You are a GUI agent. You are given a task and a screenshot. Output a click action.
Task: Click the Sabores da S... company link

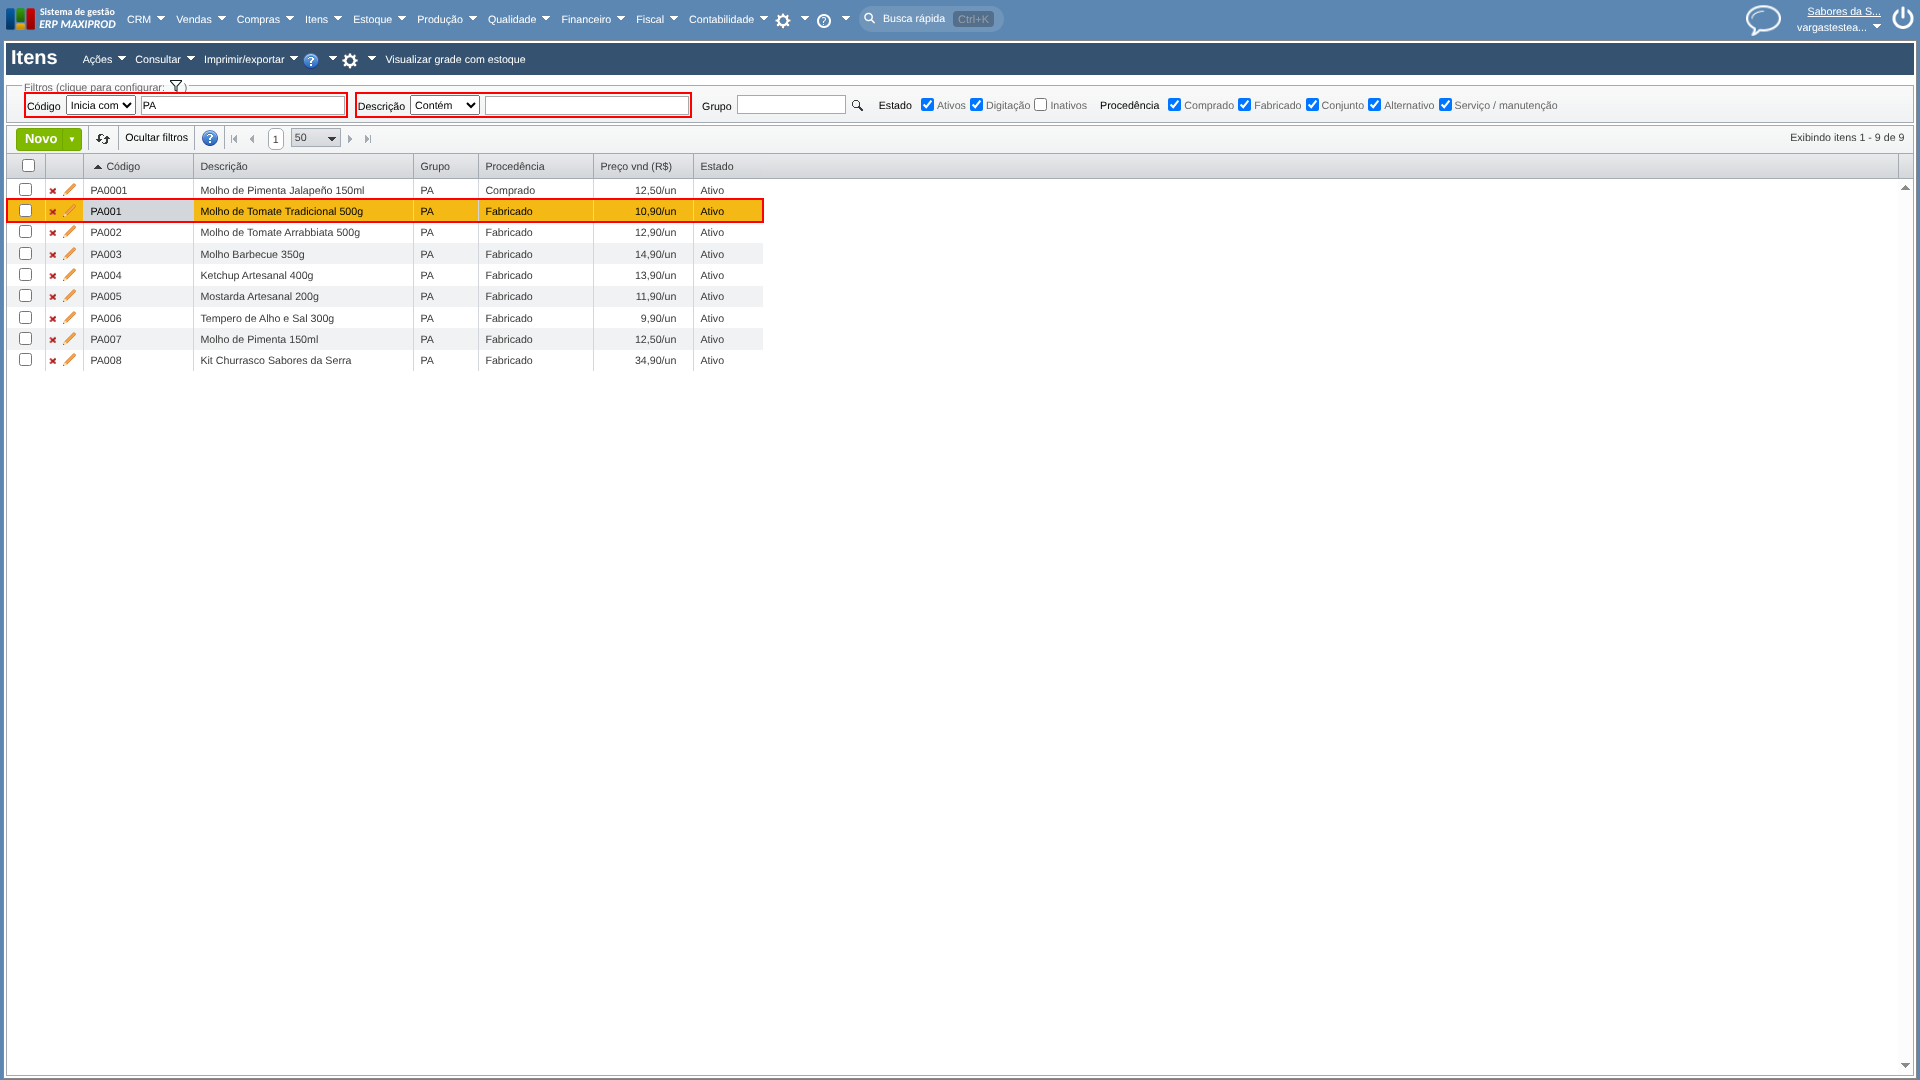pyautogui.click(x=1843, y=12)
